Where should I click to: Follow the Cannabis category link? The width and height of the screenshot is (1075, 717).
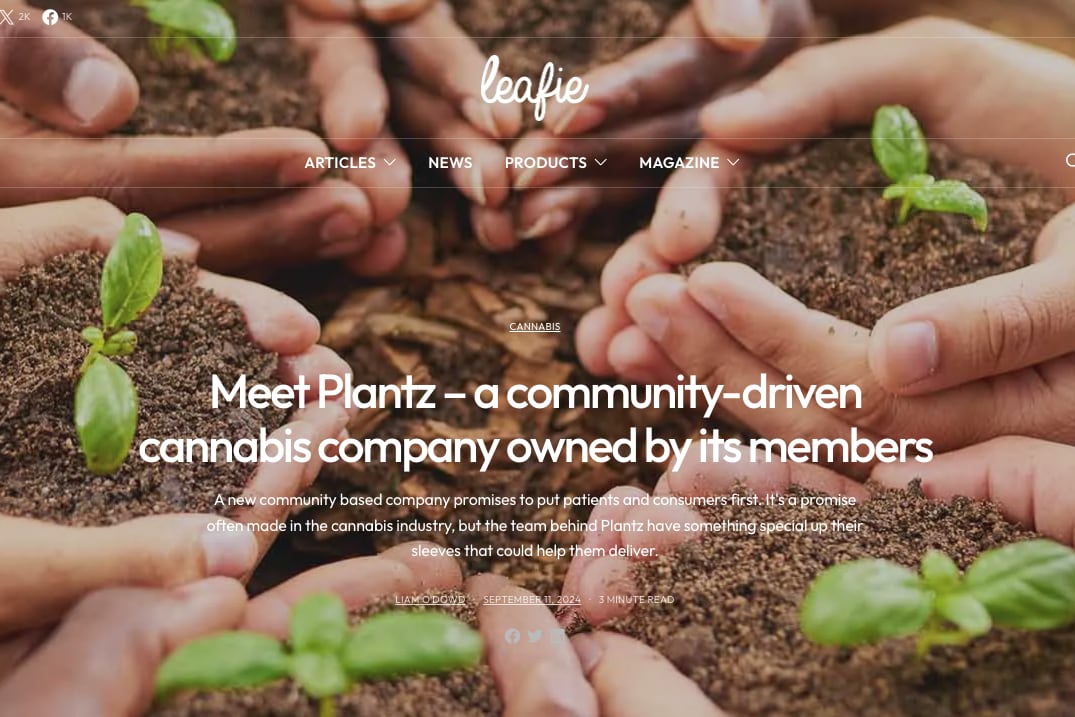coord(535,327)
